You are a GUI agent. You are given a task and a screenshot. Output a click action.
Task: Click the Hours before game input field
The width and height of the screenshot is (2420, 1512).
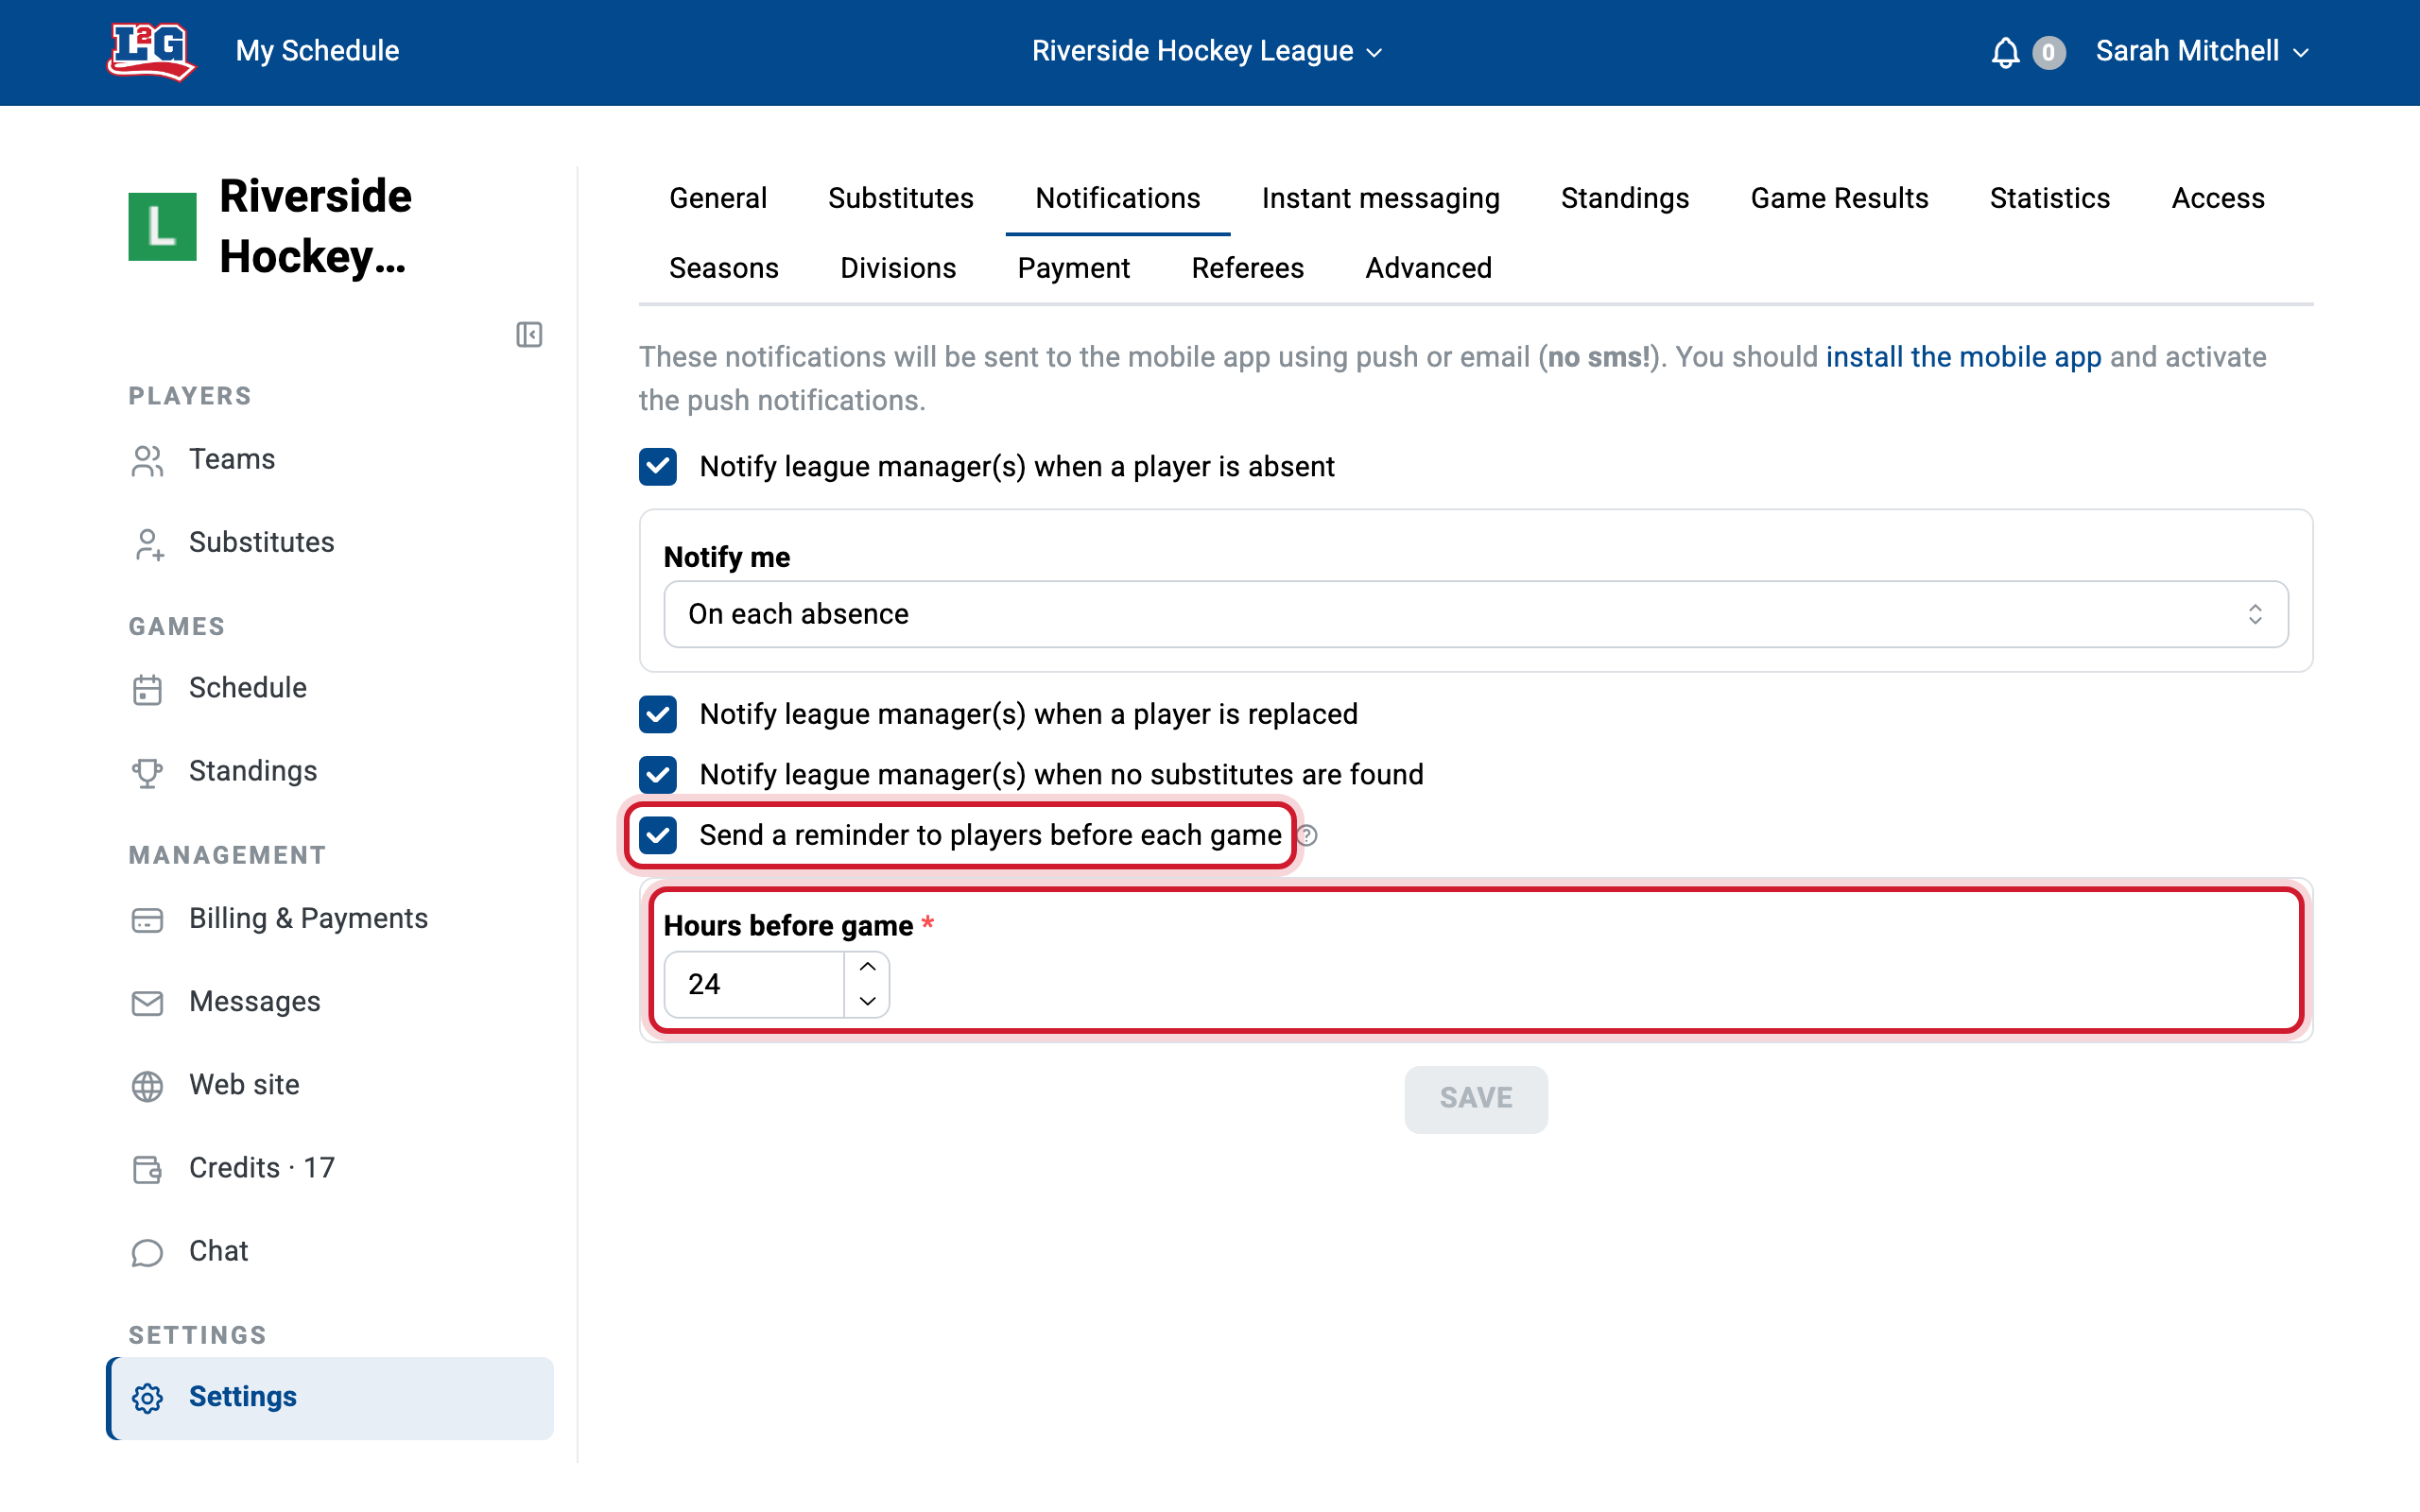[755, 985]
